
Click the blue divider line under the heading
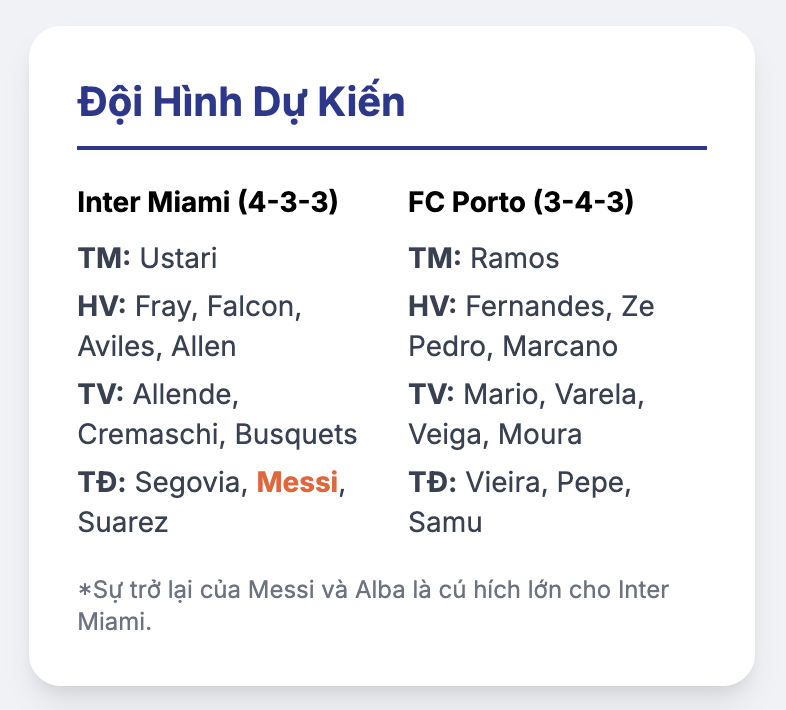(392, 148)
